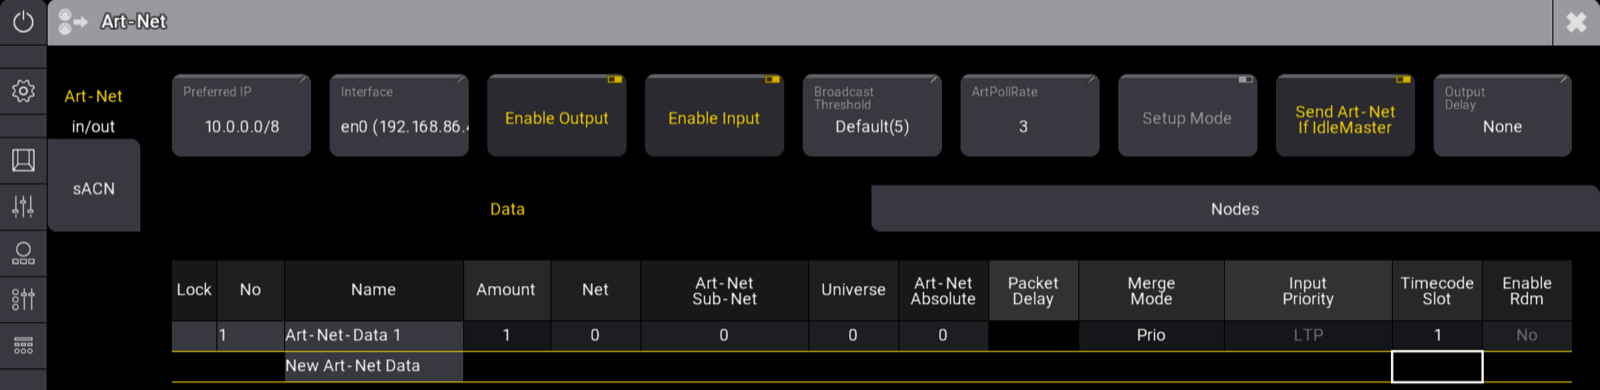Edit the Universe cell of Art-Net-Data 1
This screenshot has width=1600, height=390.
point(853,335)
